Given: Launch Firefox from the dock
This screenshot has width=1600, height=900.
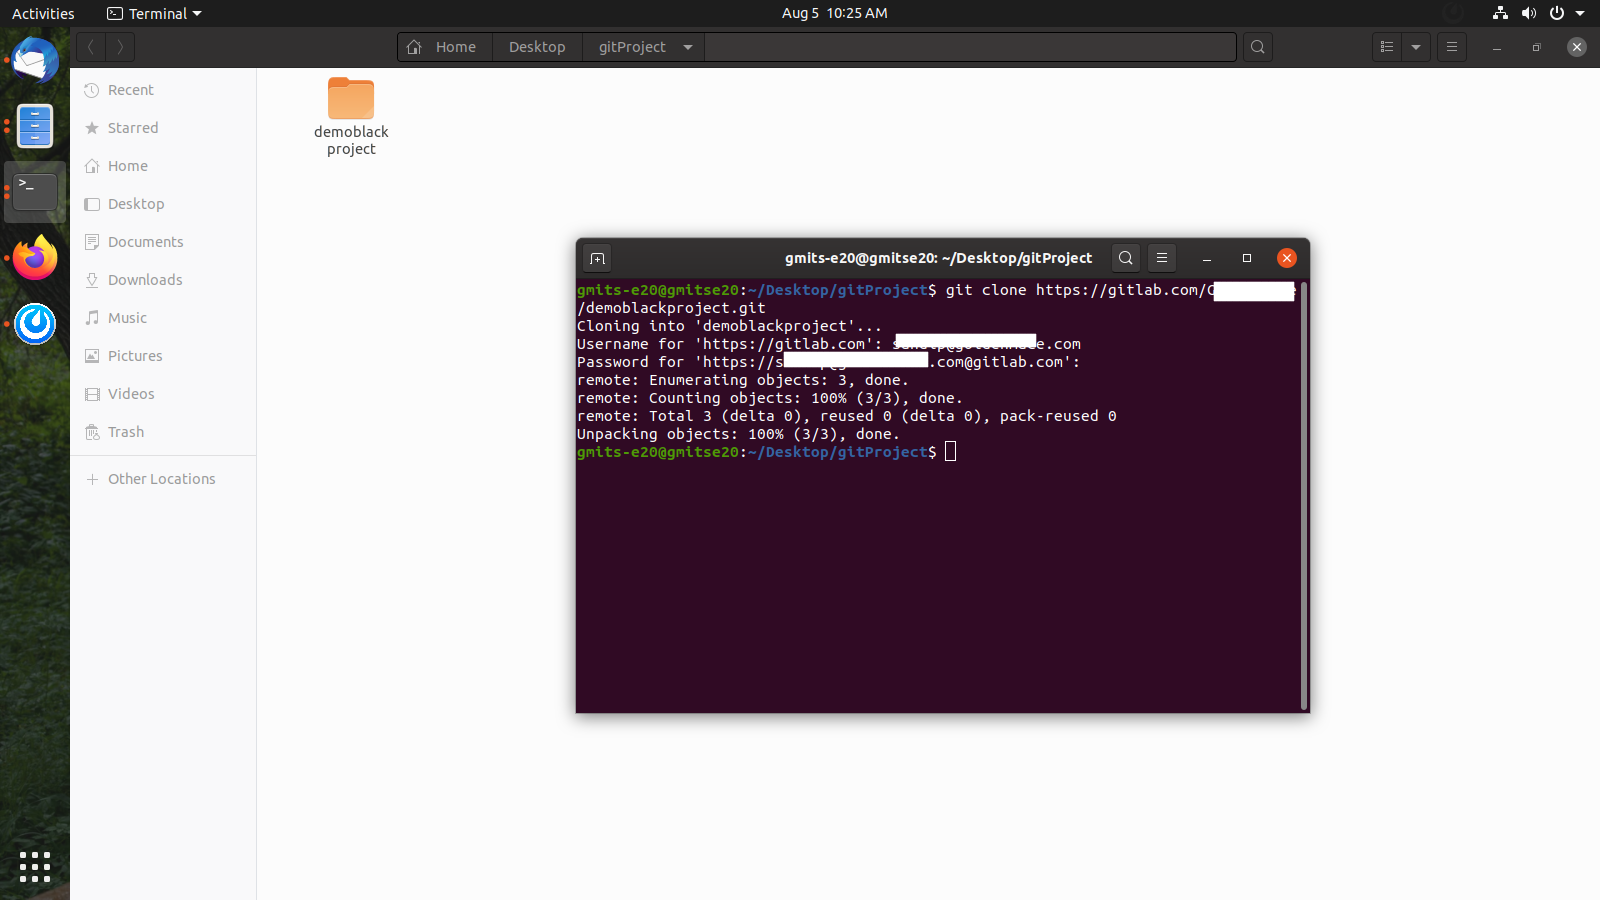Looking at the screenshot, I should click(x=35, y=258).
